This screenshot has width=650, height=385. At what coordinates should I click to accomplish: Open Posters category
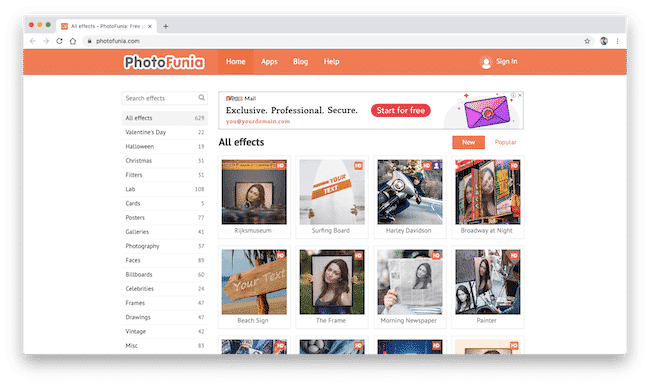(x=165, y=218)
